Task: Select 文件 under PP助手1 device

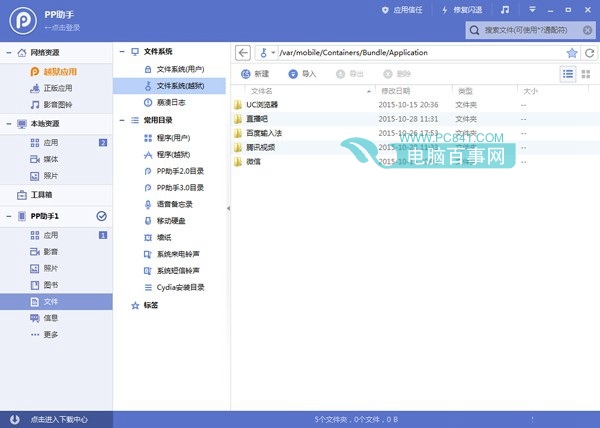Action: tap(51, 301)
